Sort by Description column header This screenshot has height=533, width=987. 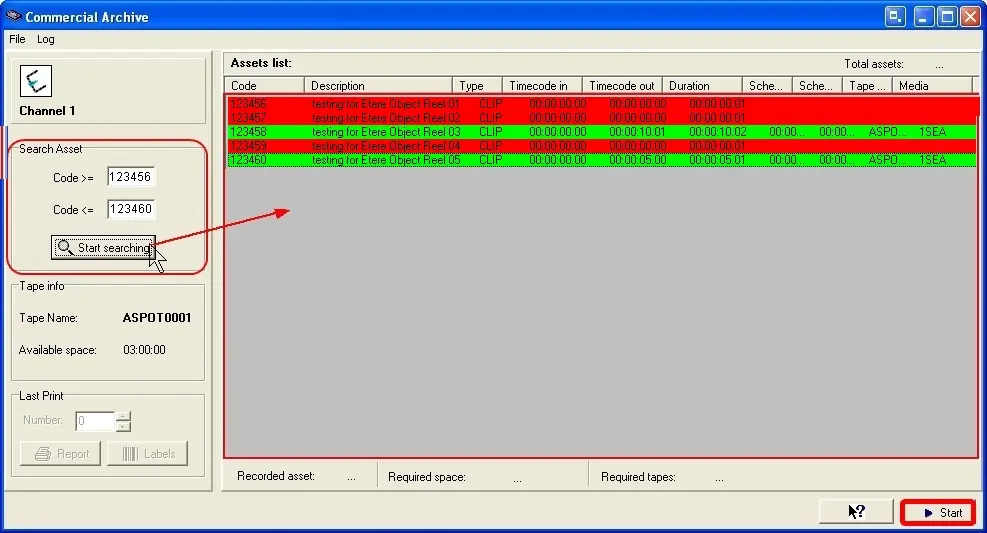tap(378, 86)
